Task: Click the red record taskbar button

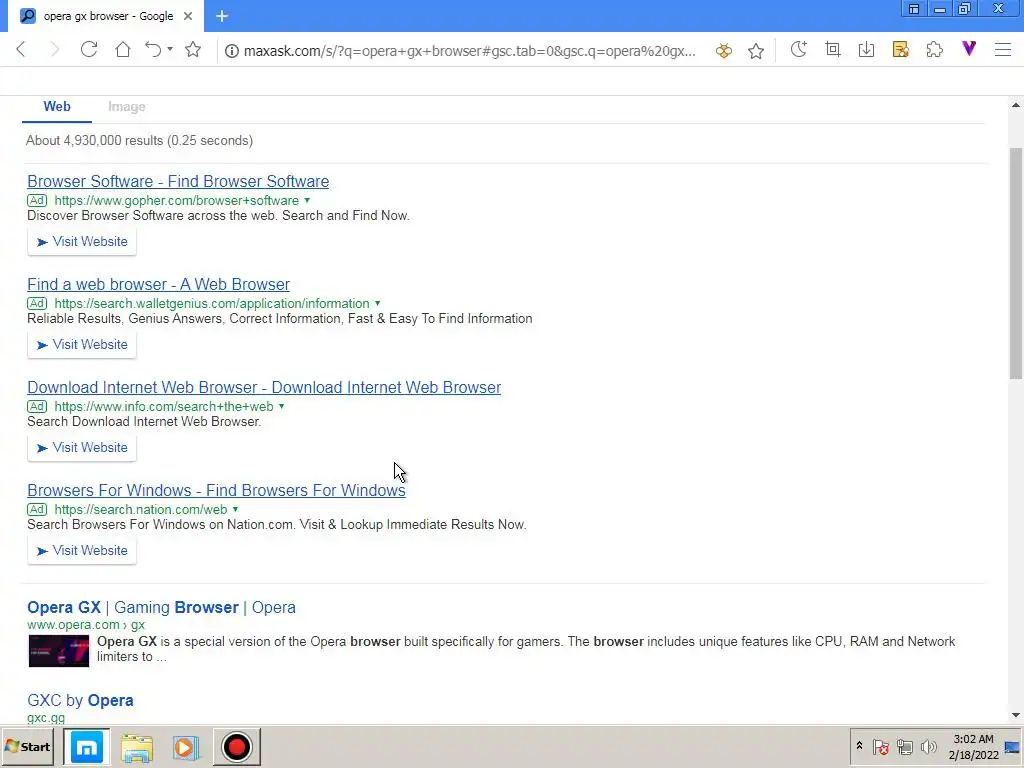Action: click(236, 747)
